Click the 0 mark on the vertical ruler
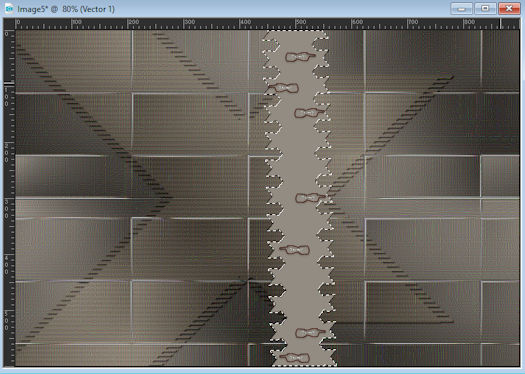The image size is (525, 374). tap(6, 34)
